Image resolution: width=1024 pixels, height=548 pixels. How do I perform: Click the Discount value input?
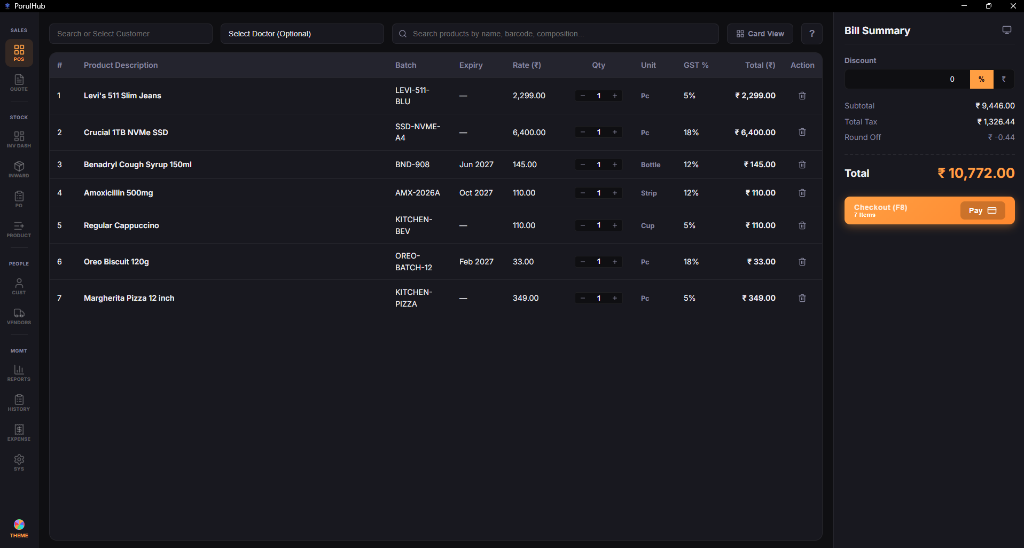pos(907,79)
